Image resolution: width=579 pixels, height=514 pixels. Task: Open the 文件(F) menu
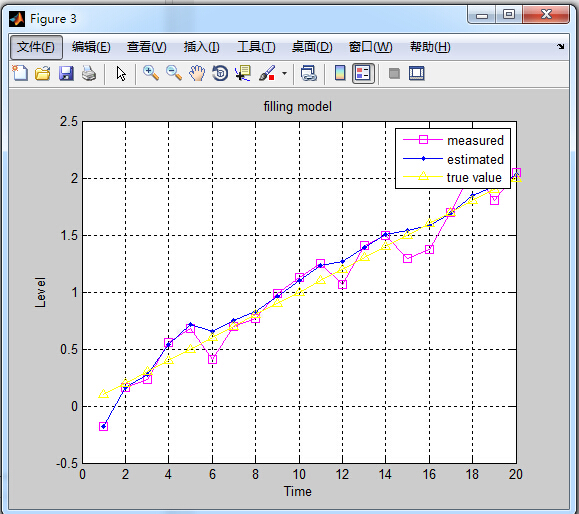coord(36,47)
